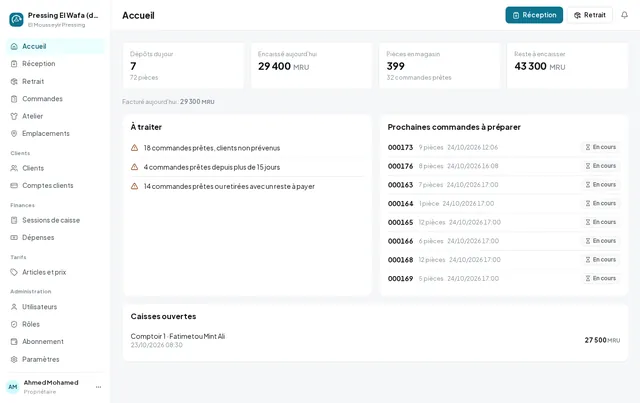
Task: Open Comptes clients in the sidebar
Action: (56, 185)
